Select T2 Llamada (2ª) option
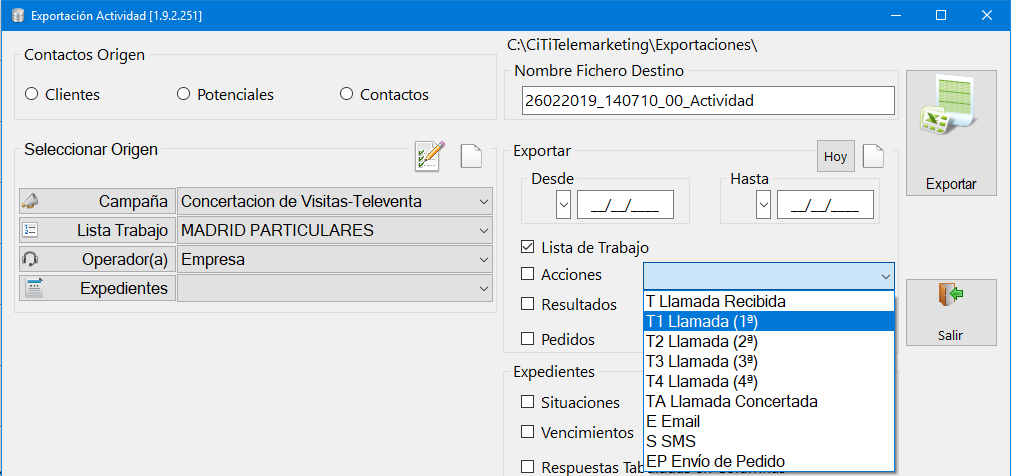This screenshot has width=1011, height=476. pos(769,341)
